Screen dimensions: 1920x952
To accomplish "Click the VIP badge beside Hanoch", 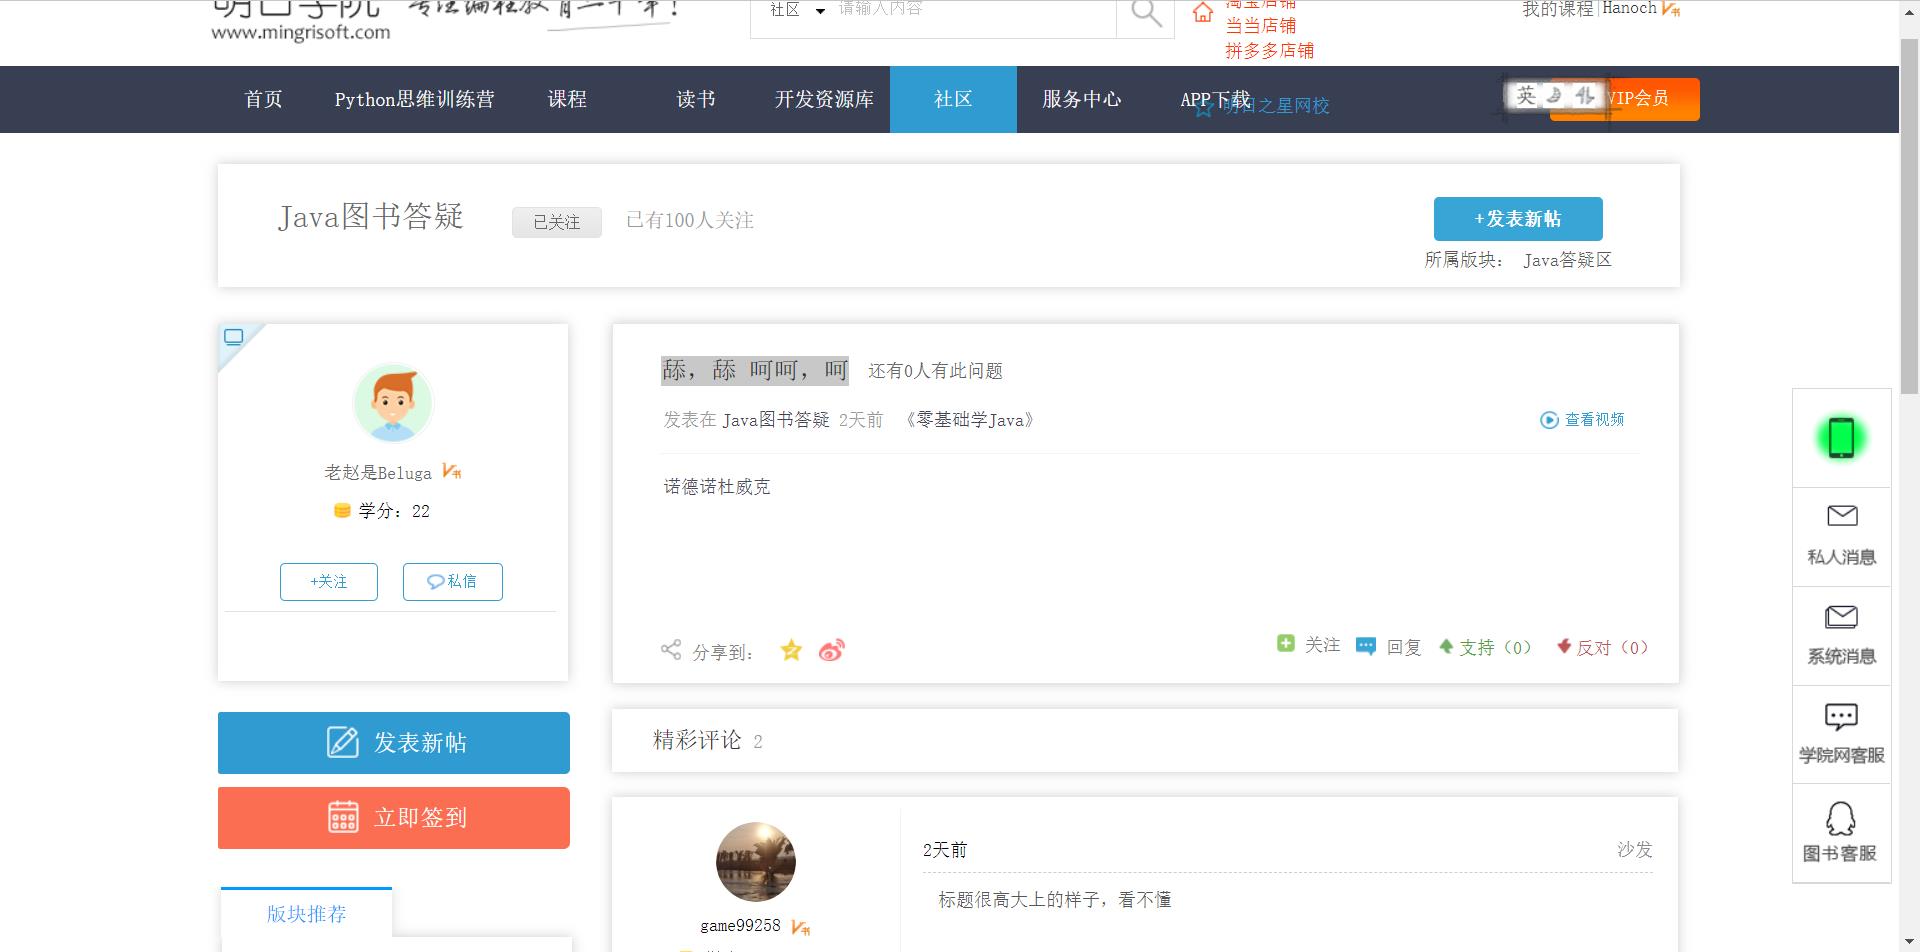I will (1671, 9).
